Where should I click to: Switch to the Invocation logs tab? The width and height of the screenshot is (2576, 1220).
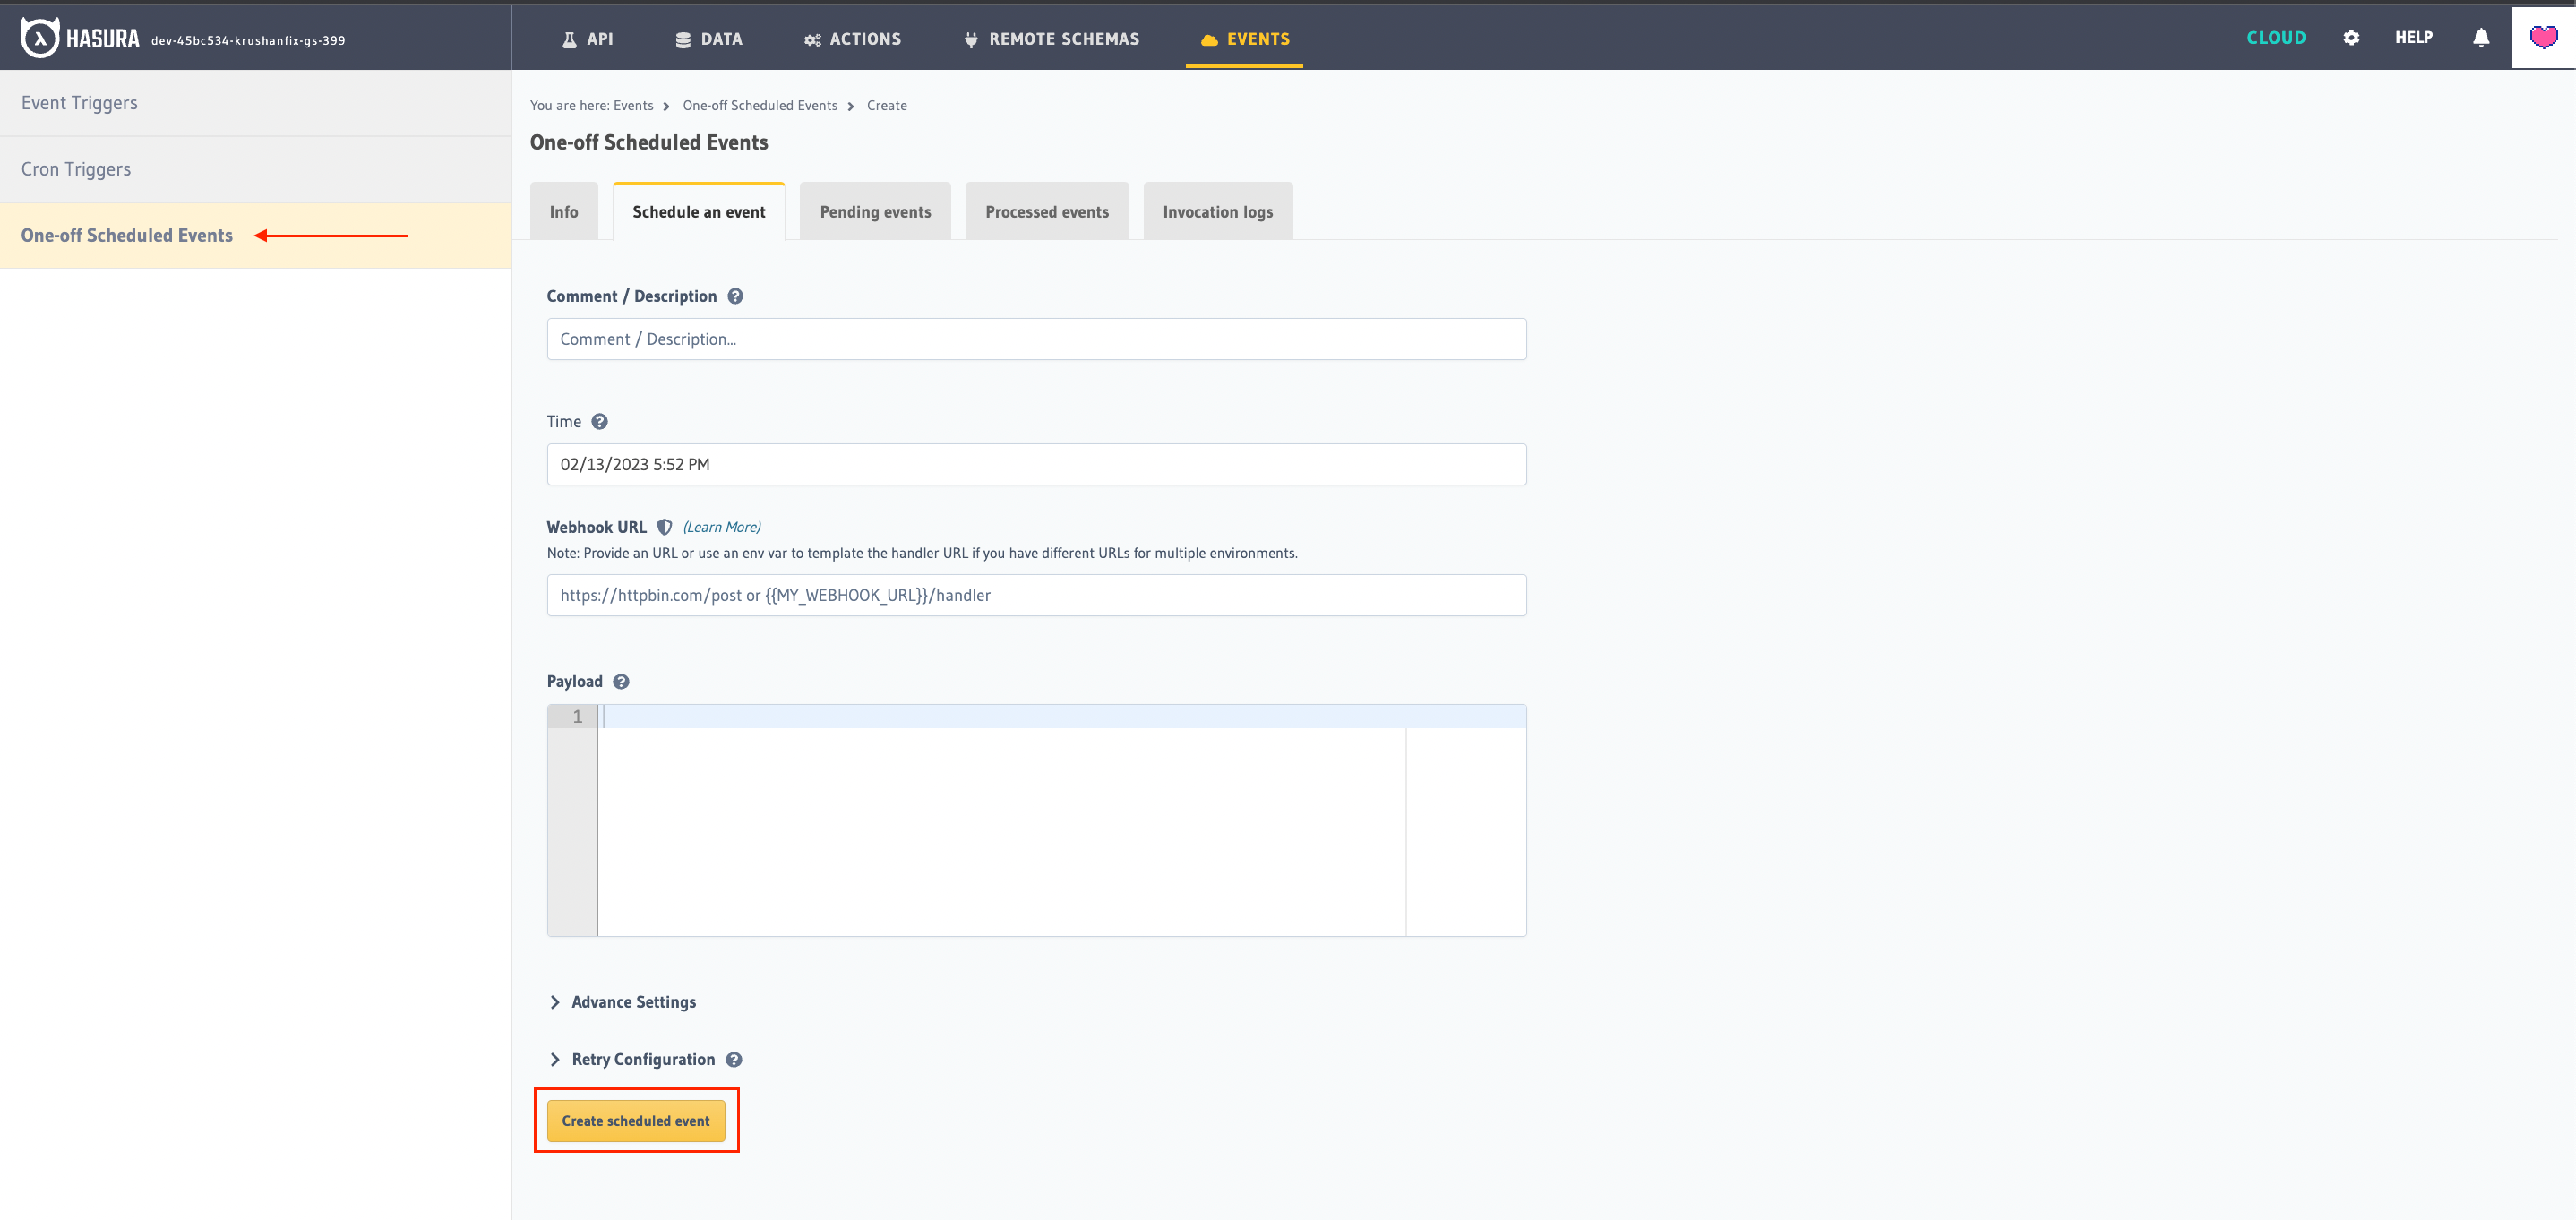1215,210
